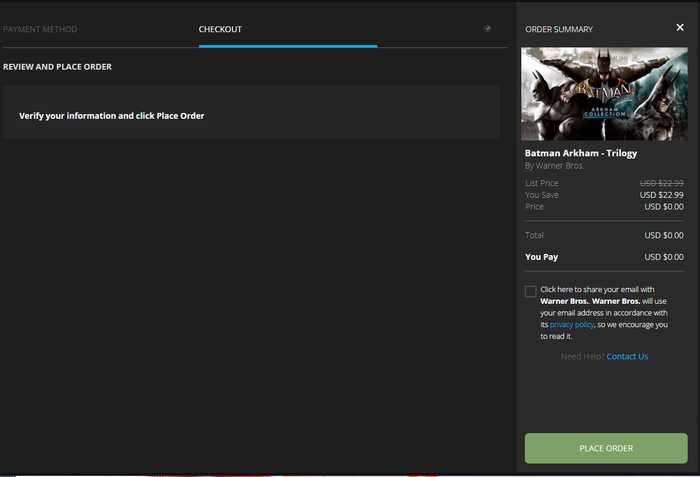Viewport: 700px width, 477px height.
Task: Open the Contact Us help link
Action: coord(627,356)
